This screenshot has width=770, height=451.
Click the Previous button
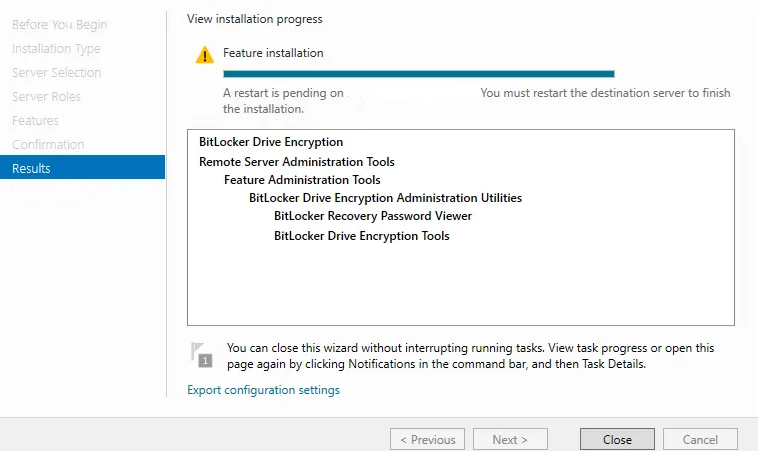click(427, 439)
